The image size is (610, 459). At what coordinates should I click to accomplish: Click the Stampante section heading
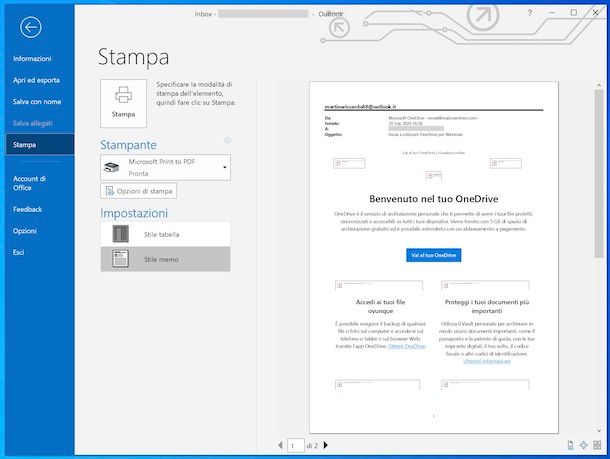(x=128, y=145)
